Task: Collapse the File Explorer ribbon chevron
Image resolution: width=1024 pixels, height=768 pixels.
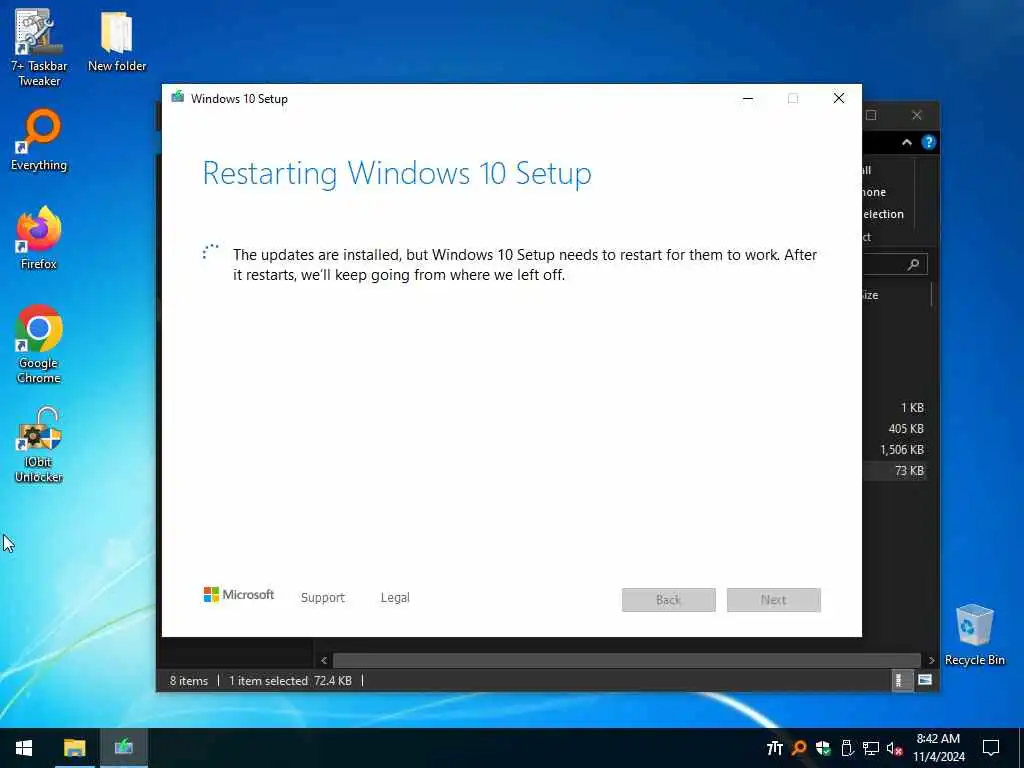Action: 906,142
